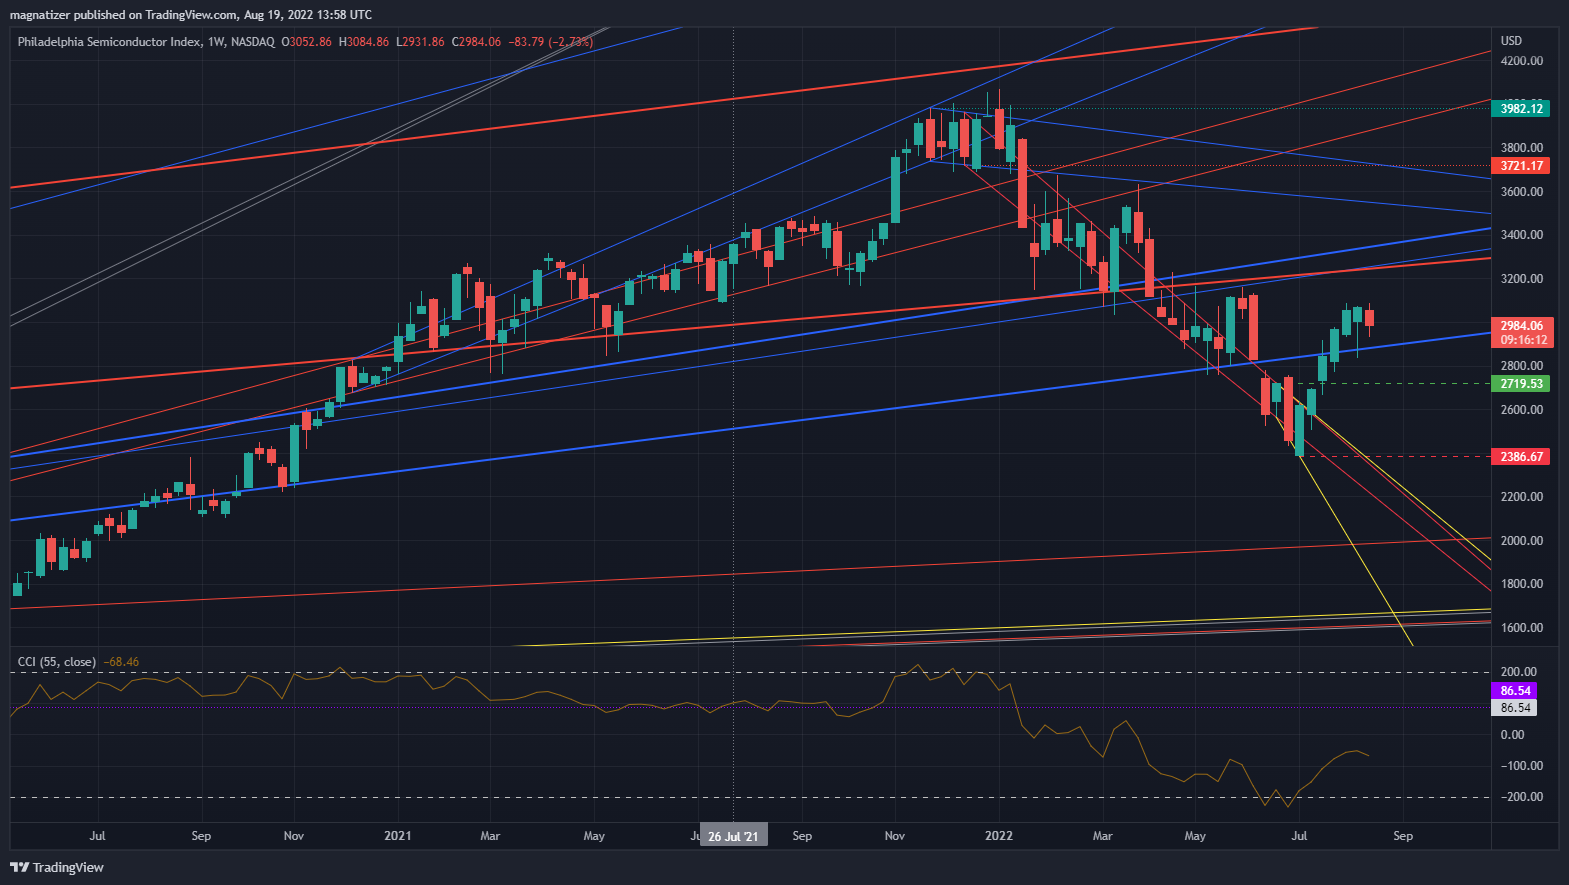Click the 2022 label on the time axis
This screenshot has height=885, width=1569.
click(x=999, y=836)
